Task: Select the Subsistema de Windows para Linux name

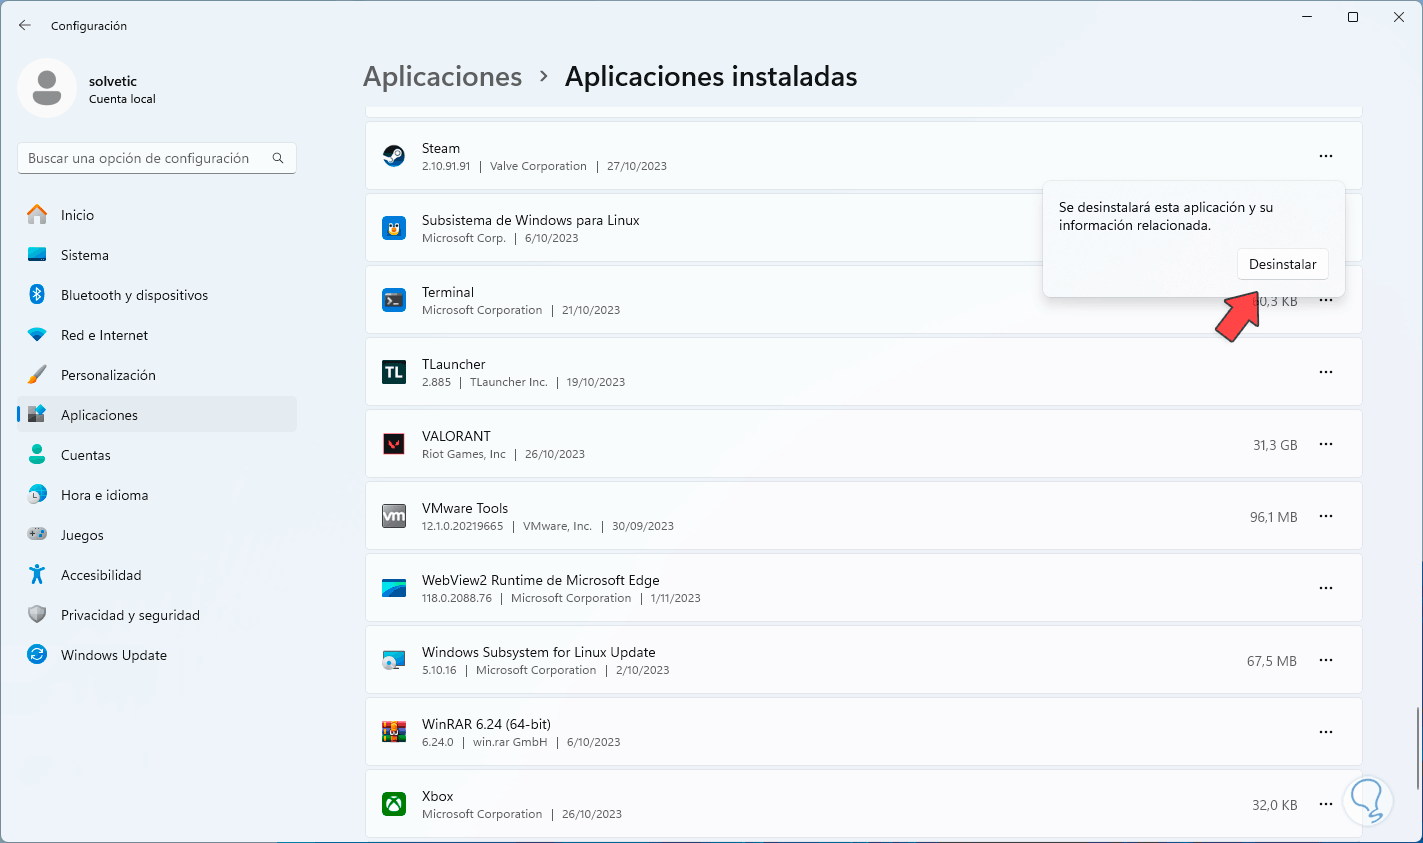Action: pyautogui.click(x=531, y=220)
